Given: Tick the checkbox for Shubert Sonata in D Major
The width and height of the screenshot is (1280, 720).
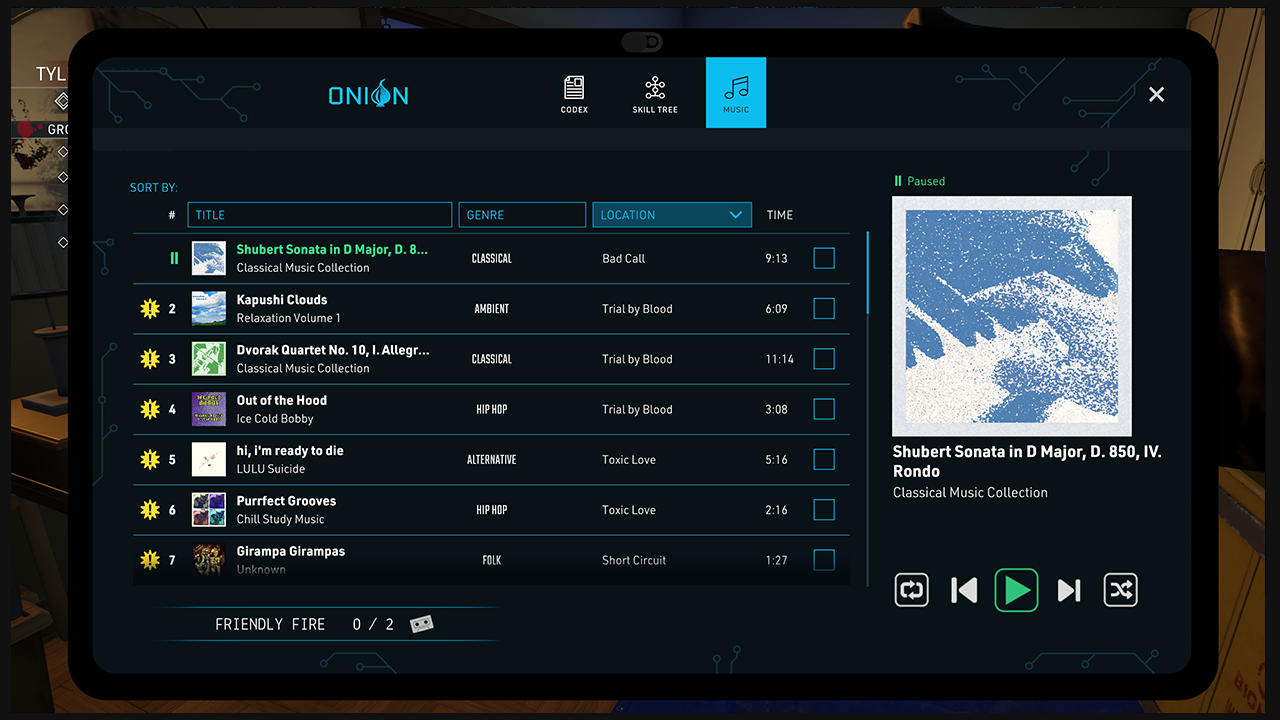Looking at the screenshot, I should tap(824, 259).
